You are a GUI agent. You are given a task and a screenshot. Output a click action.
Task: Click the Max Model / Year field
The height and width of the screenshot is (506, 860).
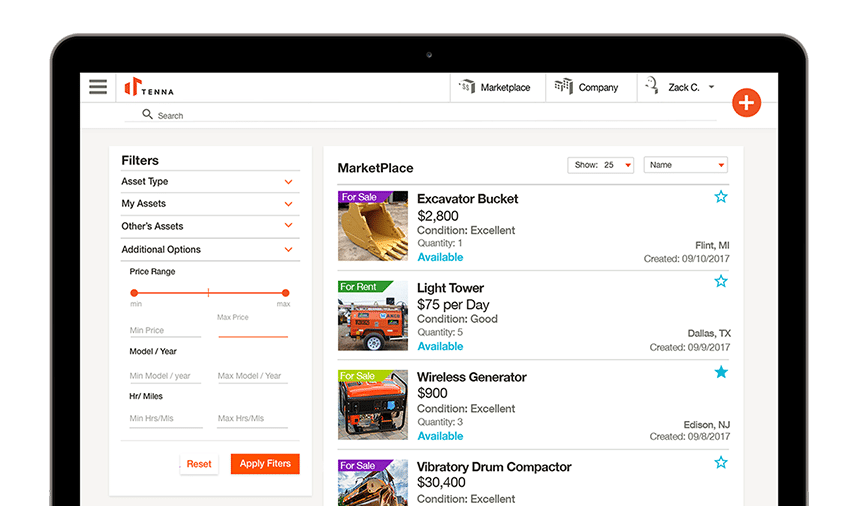tap(253, 376)
